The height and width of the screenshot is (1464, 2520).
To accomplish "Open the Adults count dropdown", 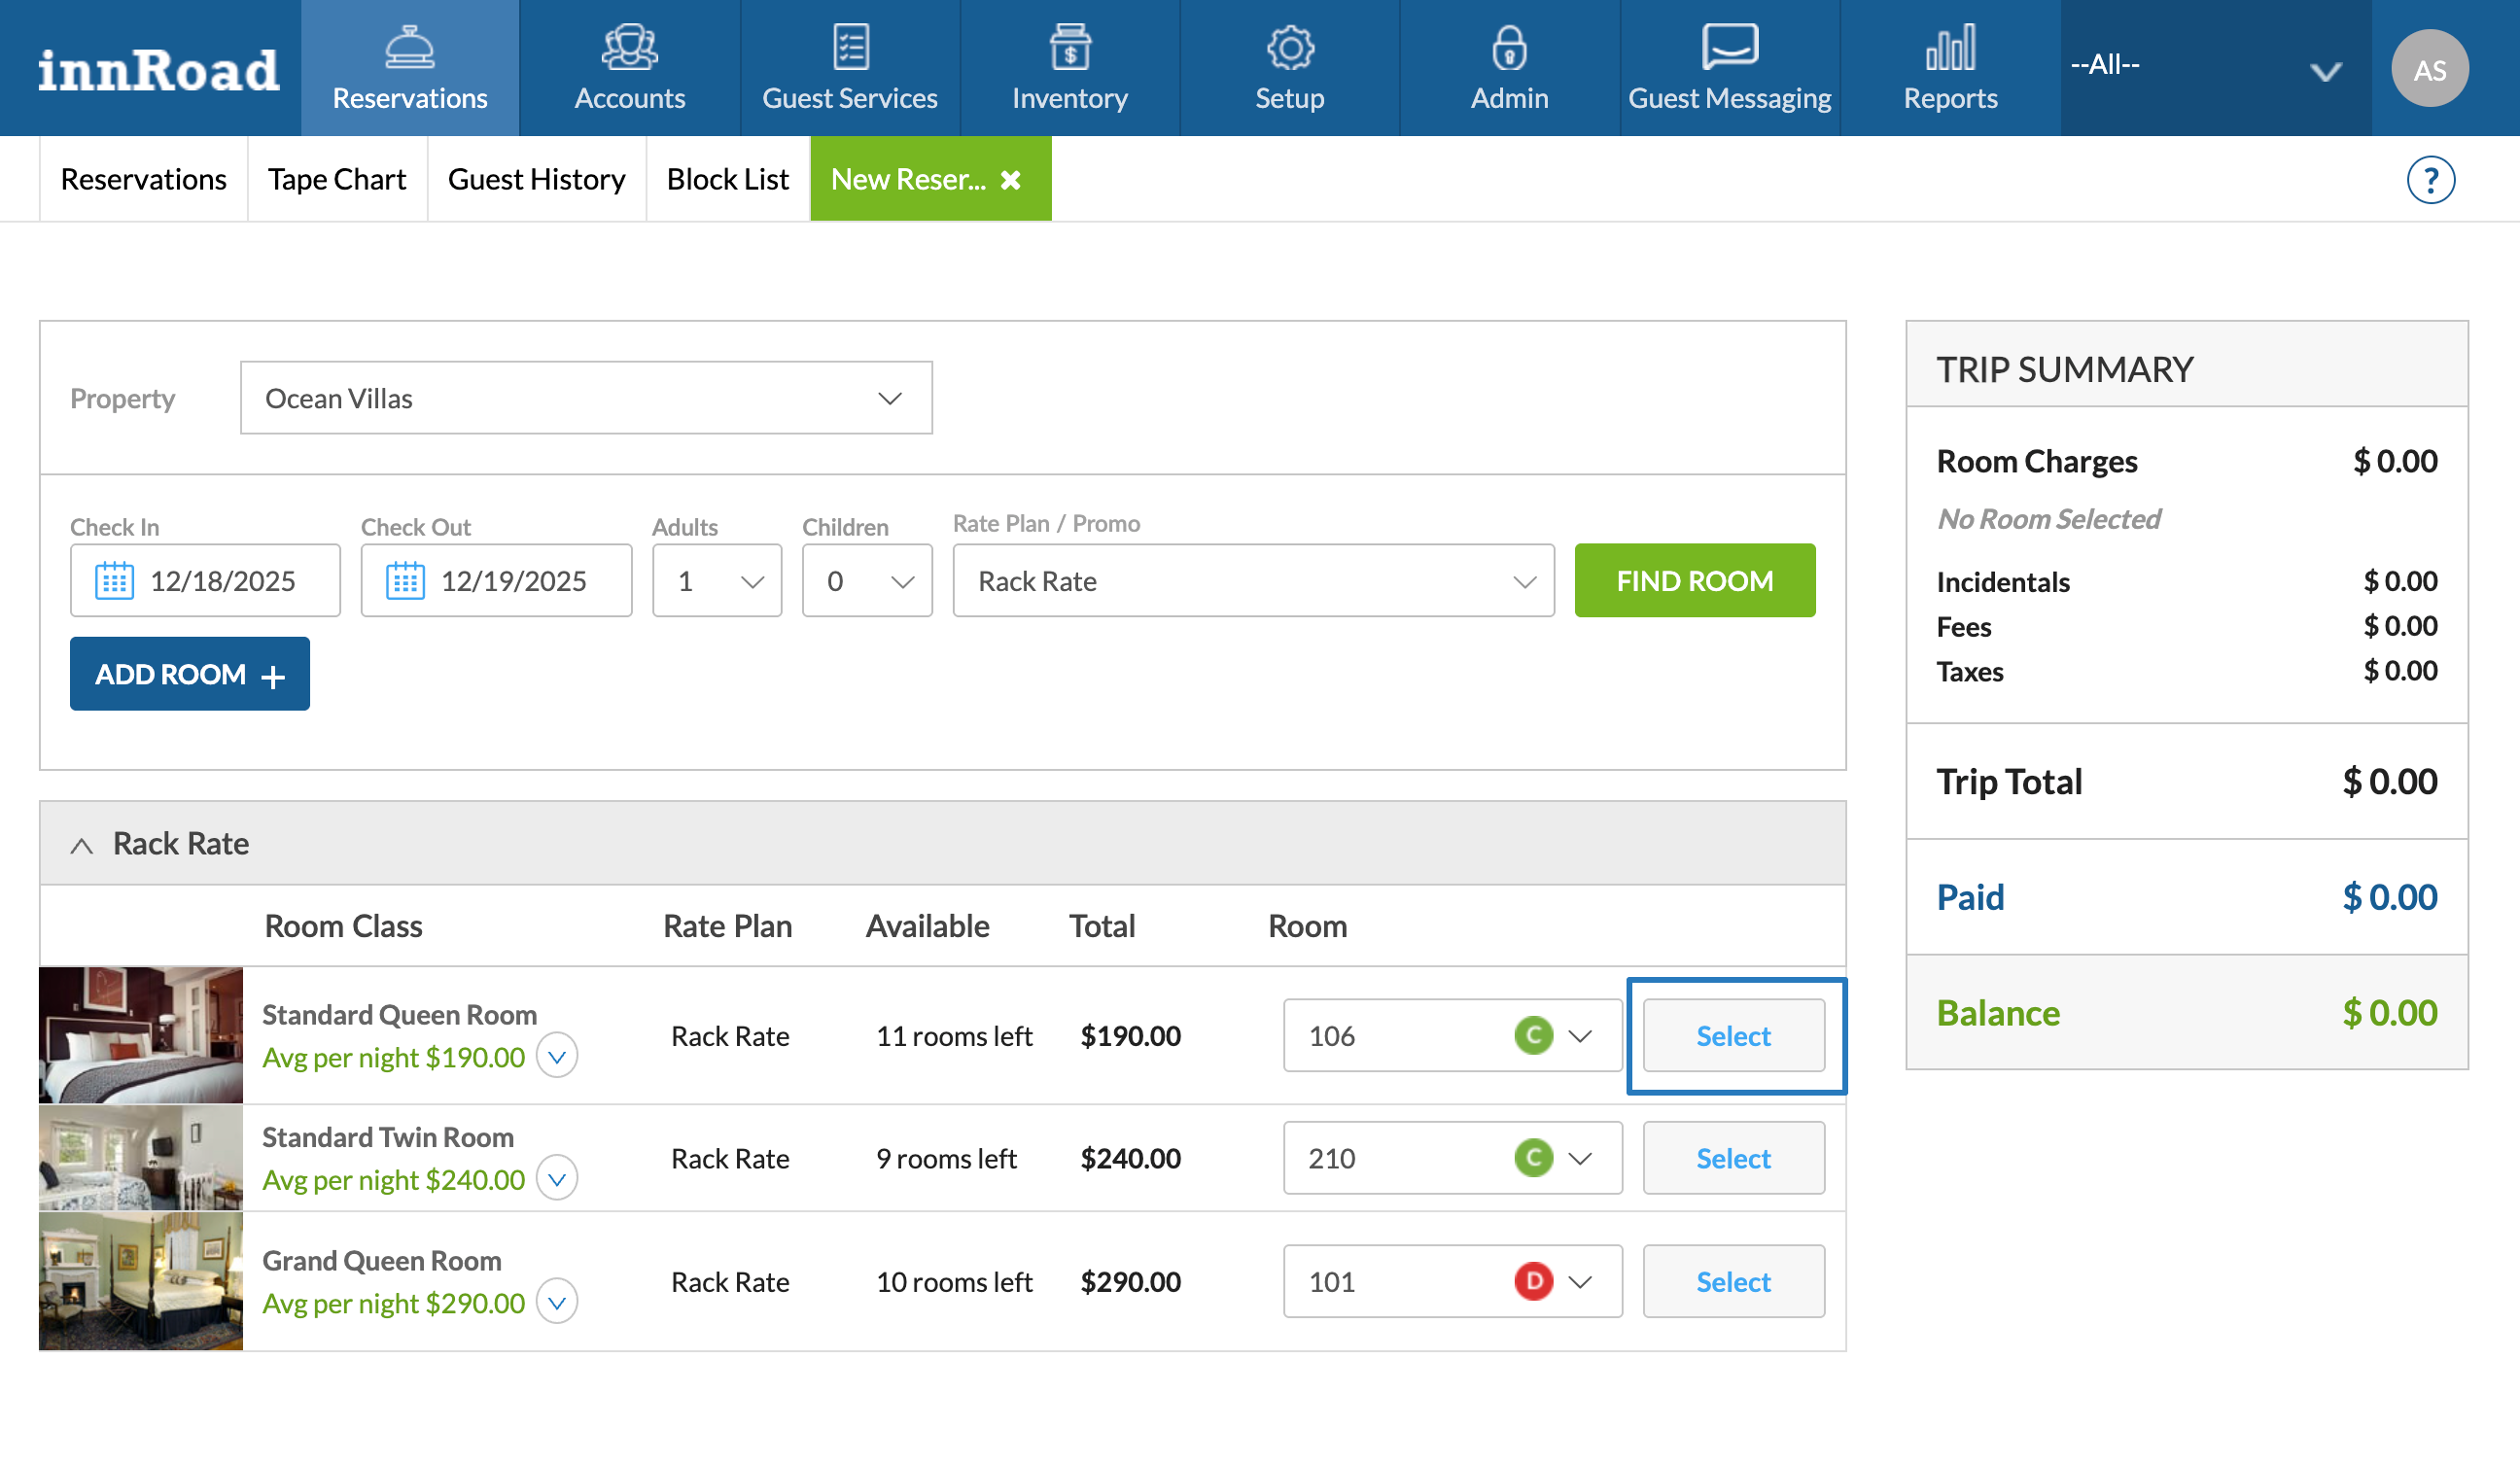I will click(x=716, y=581).
